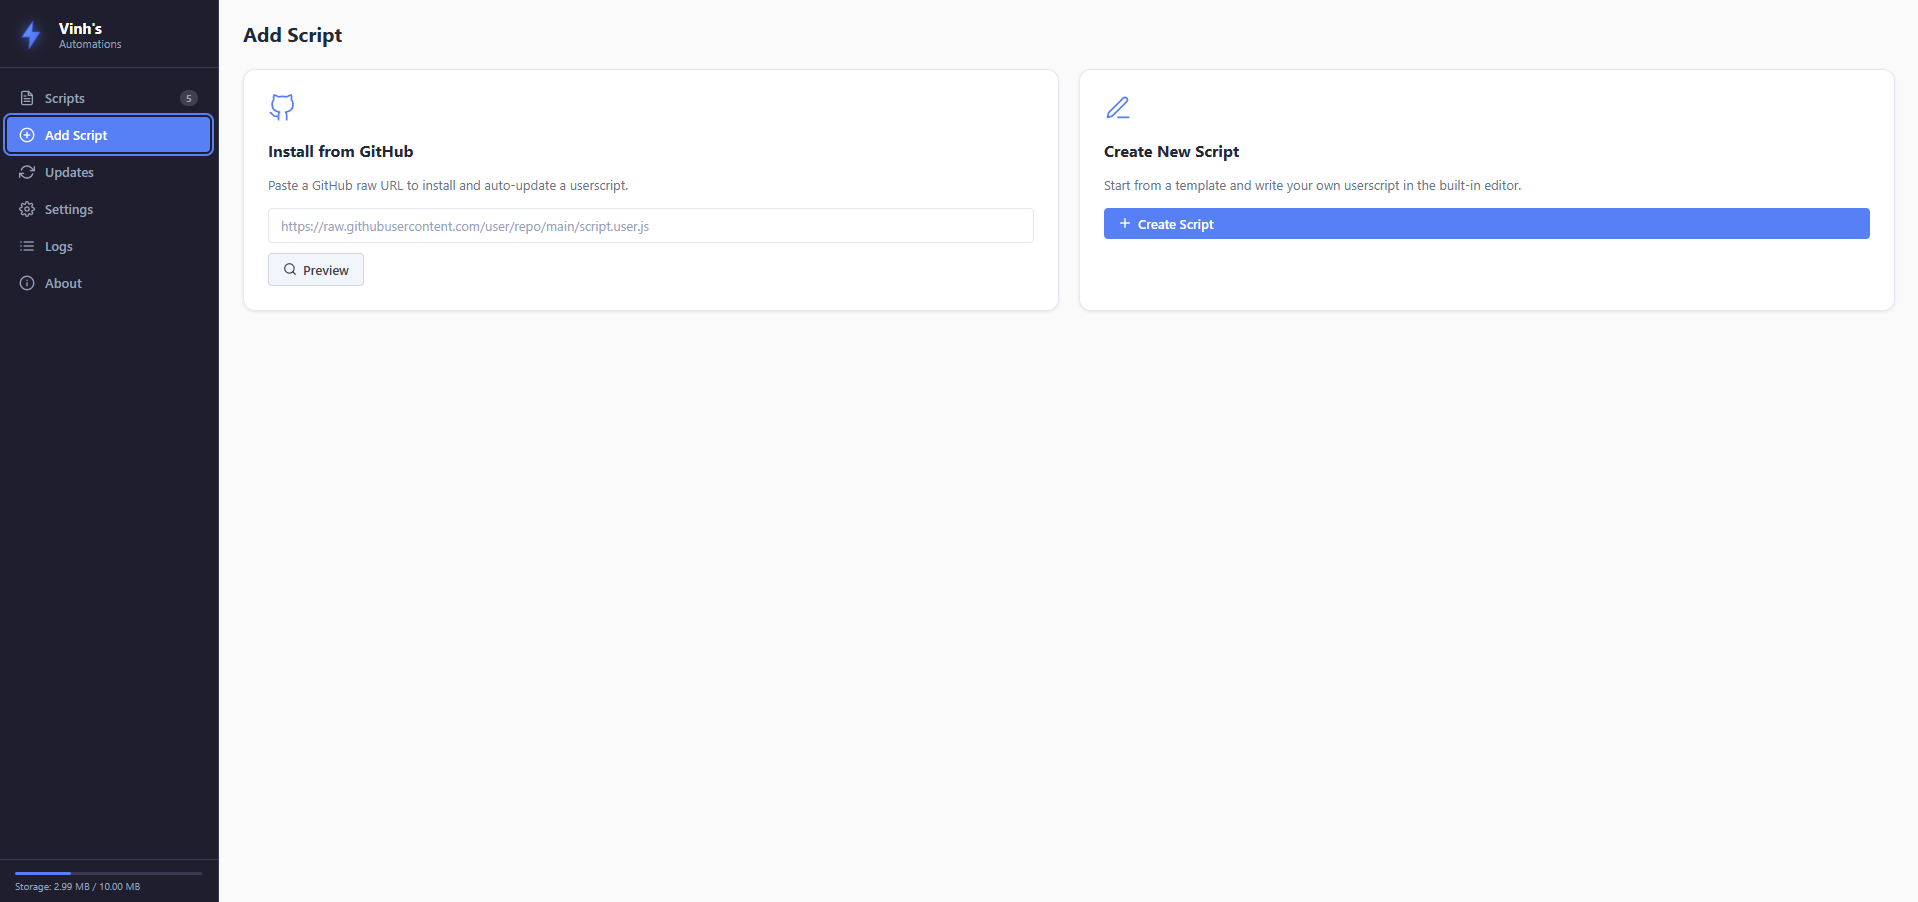Viewport: 1918px width, 902px height.
Task: Click the Create New Script heading
Action: pyautogui.click(x=1171, y=151)
